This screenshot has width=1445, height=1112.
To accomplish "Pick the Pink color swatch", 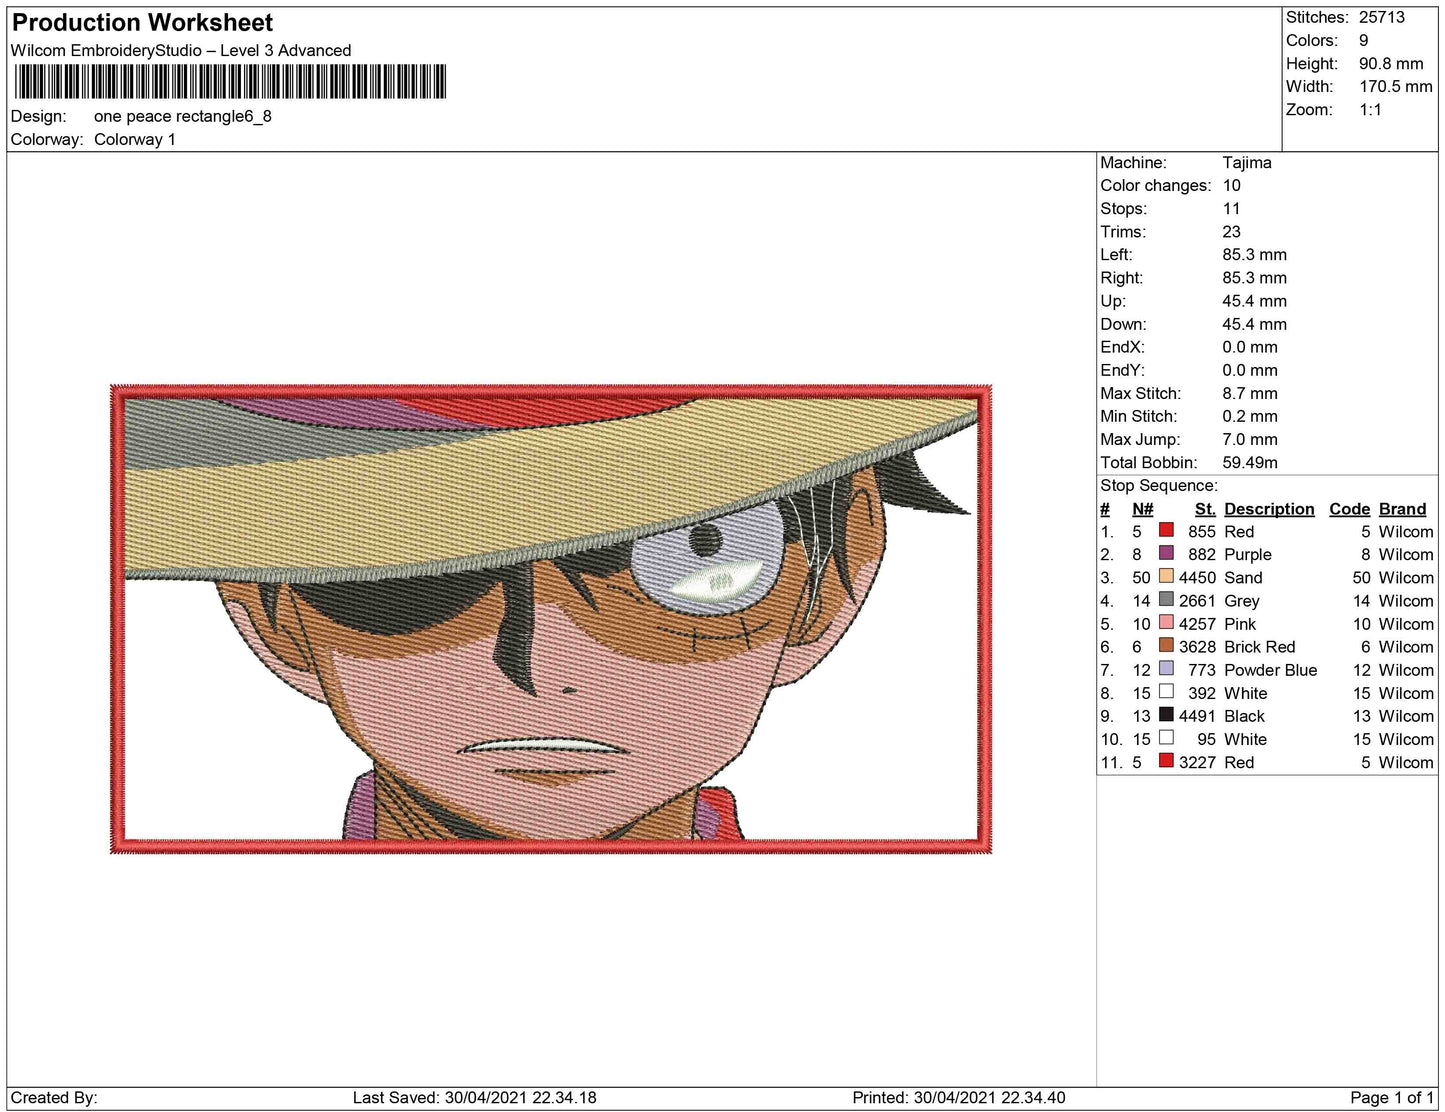I will [x=1166, y=622].
